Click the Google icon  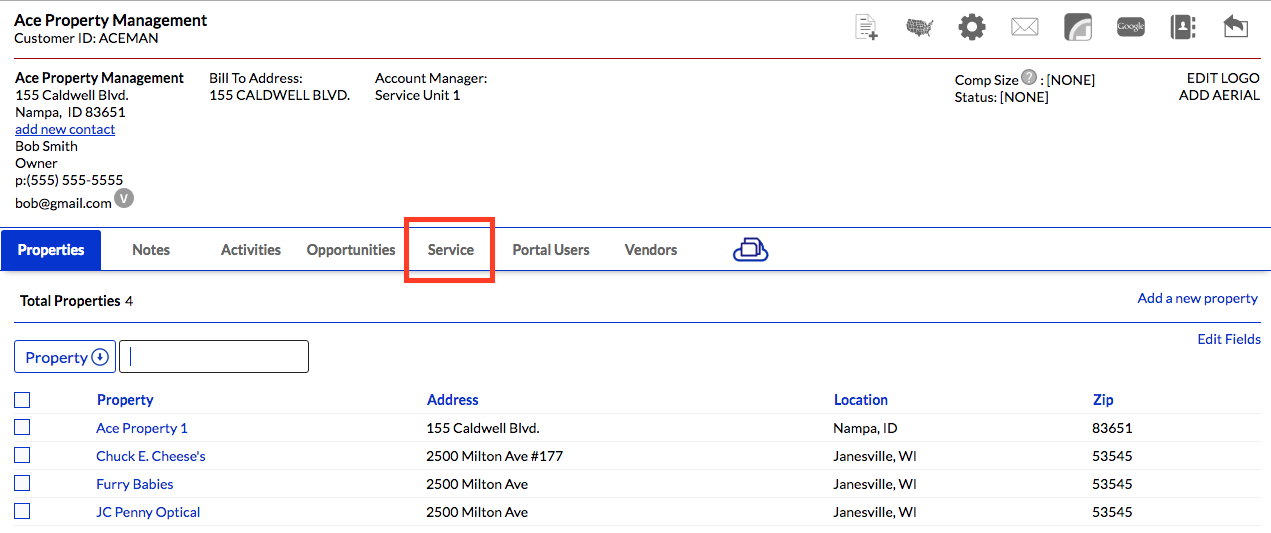(x=1131, y=27)
